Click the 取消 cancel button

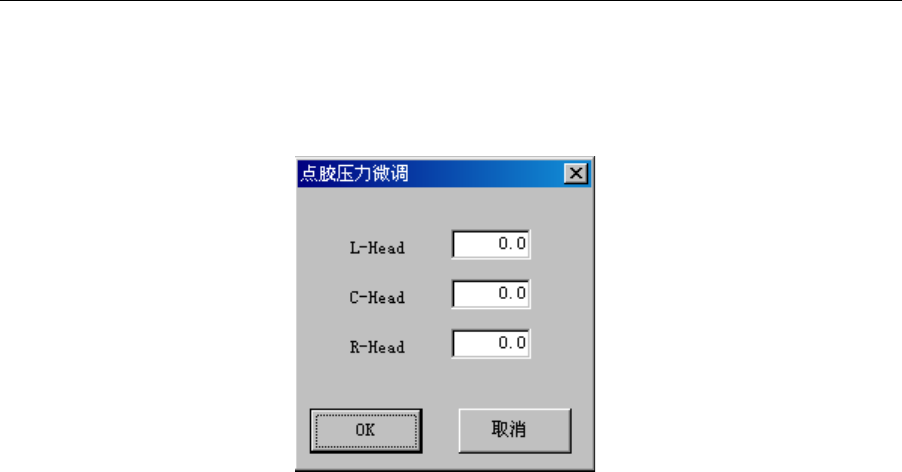point(515,430)
